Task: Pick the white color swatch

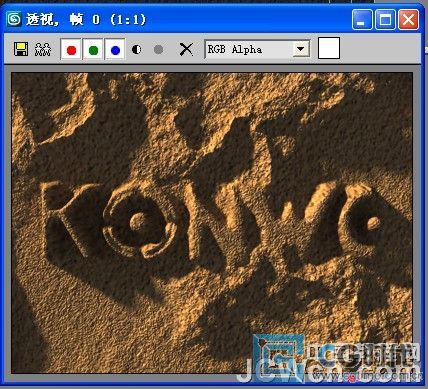Action: (329, 48)
